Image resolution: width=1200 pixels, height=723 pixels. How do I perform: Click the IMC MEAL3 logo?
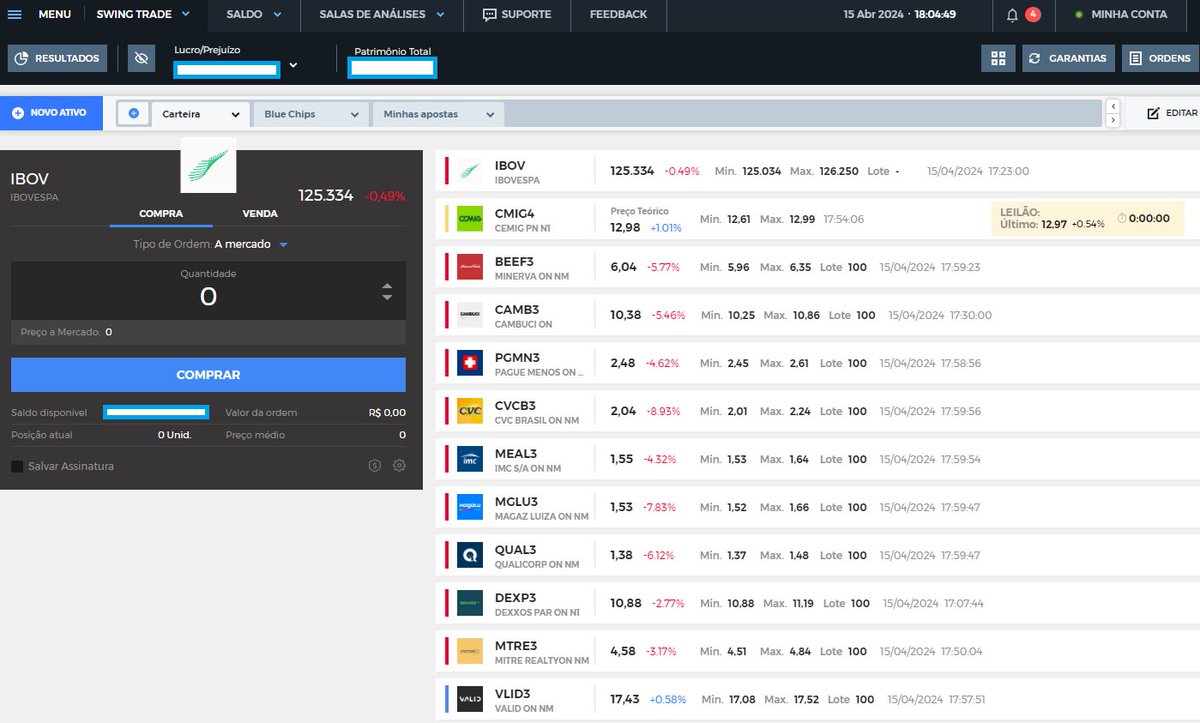[470, 459]
